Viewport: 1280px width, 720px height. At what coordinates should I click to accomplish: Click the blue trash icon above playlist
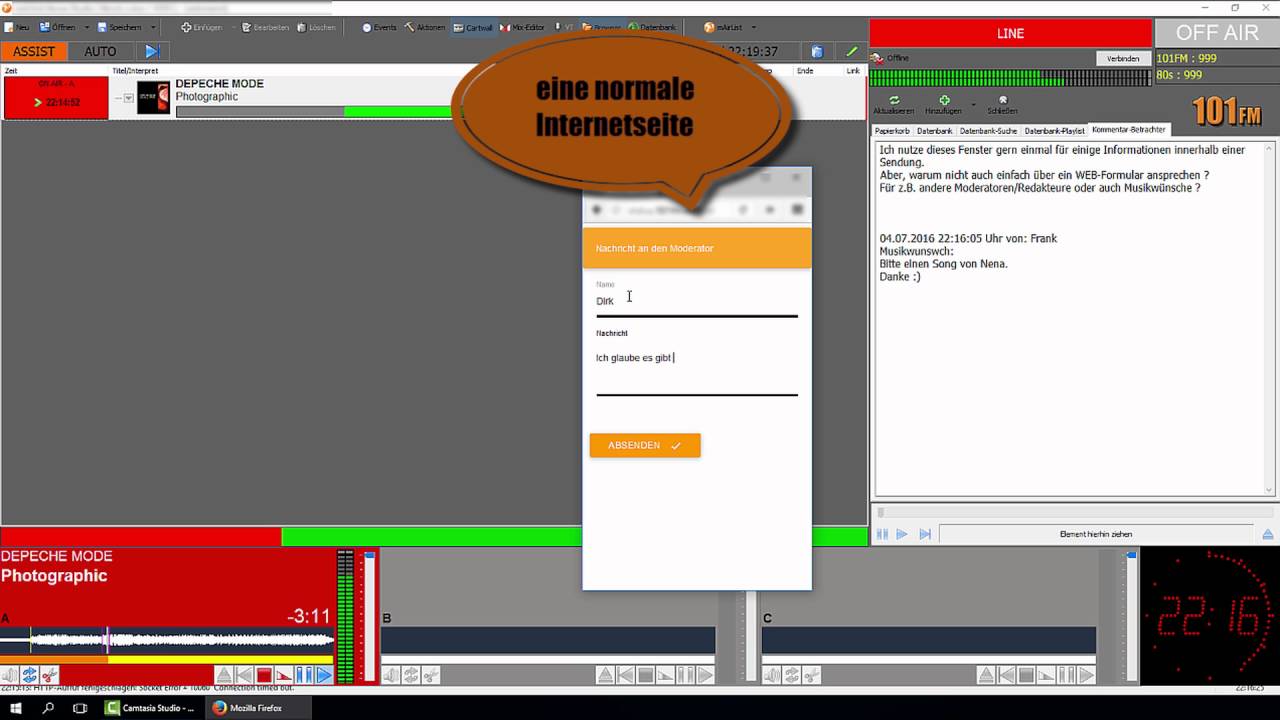pyautogui.click(x=817, y=51)
